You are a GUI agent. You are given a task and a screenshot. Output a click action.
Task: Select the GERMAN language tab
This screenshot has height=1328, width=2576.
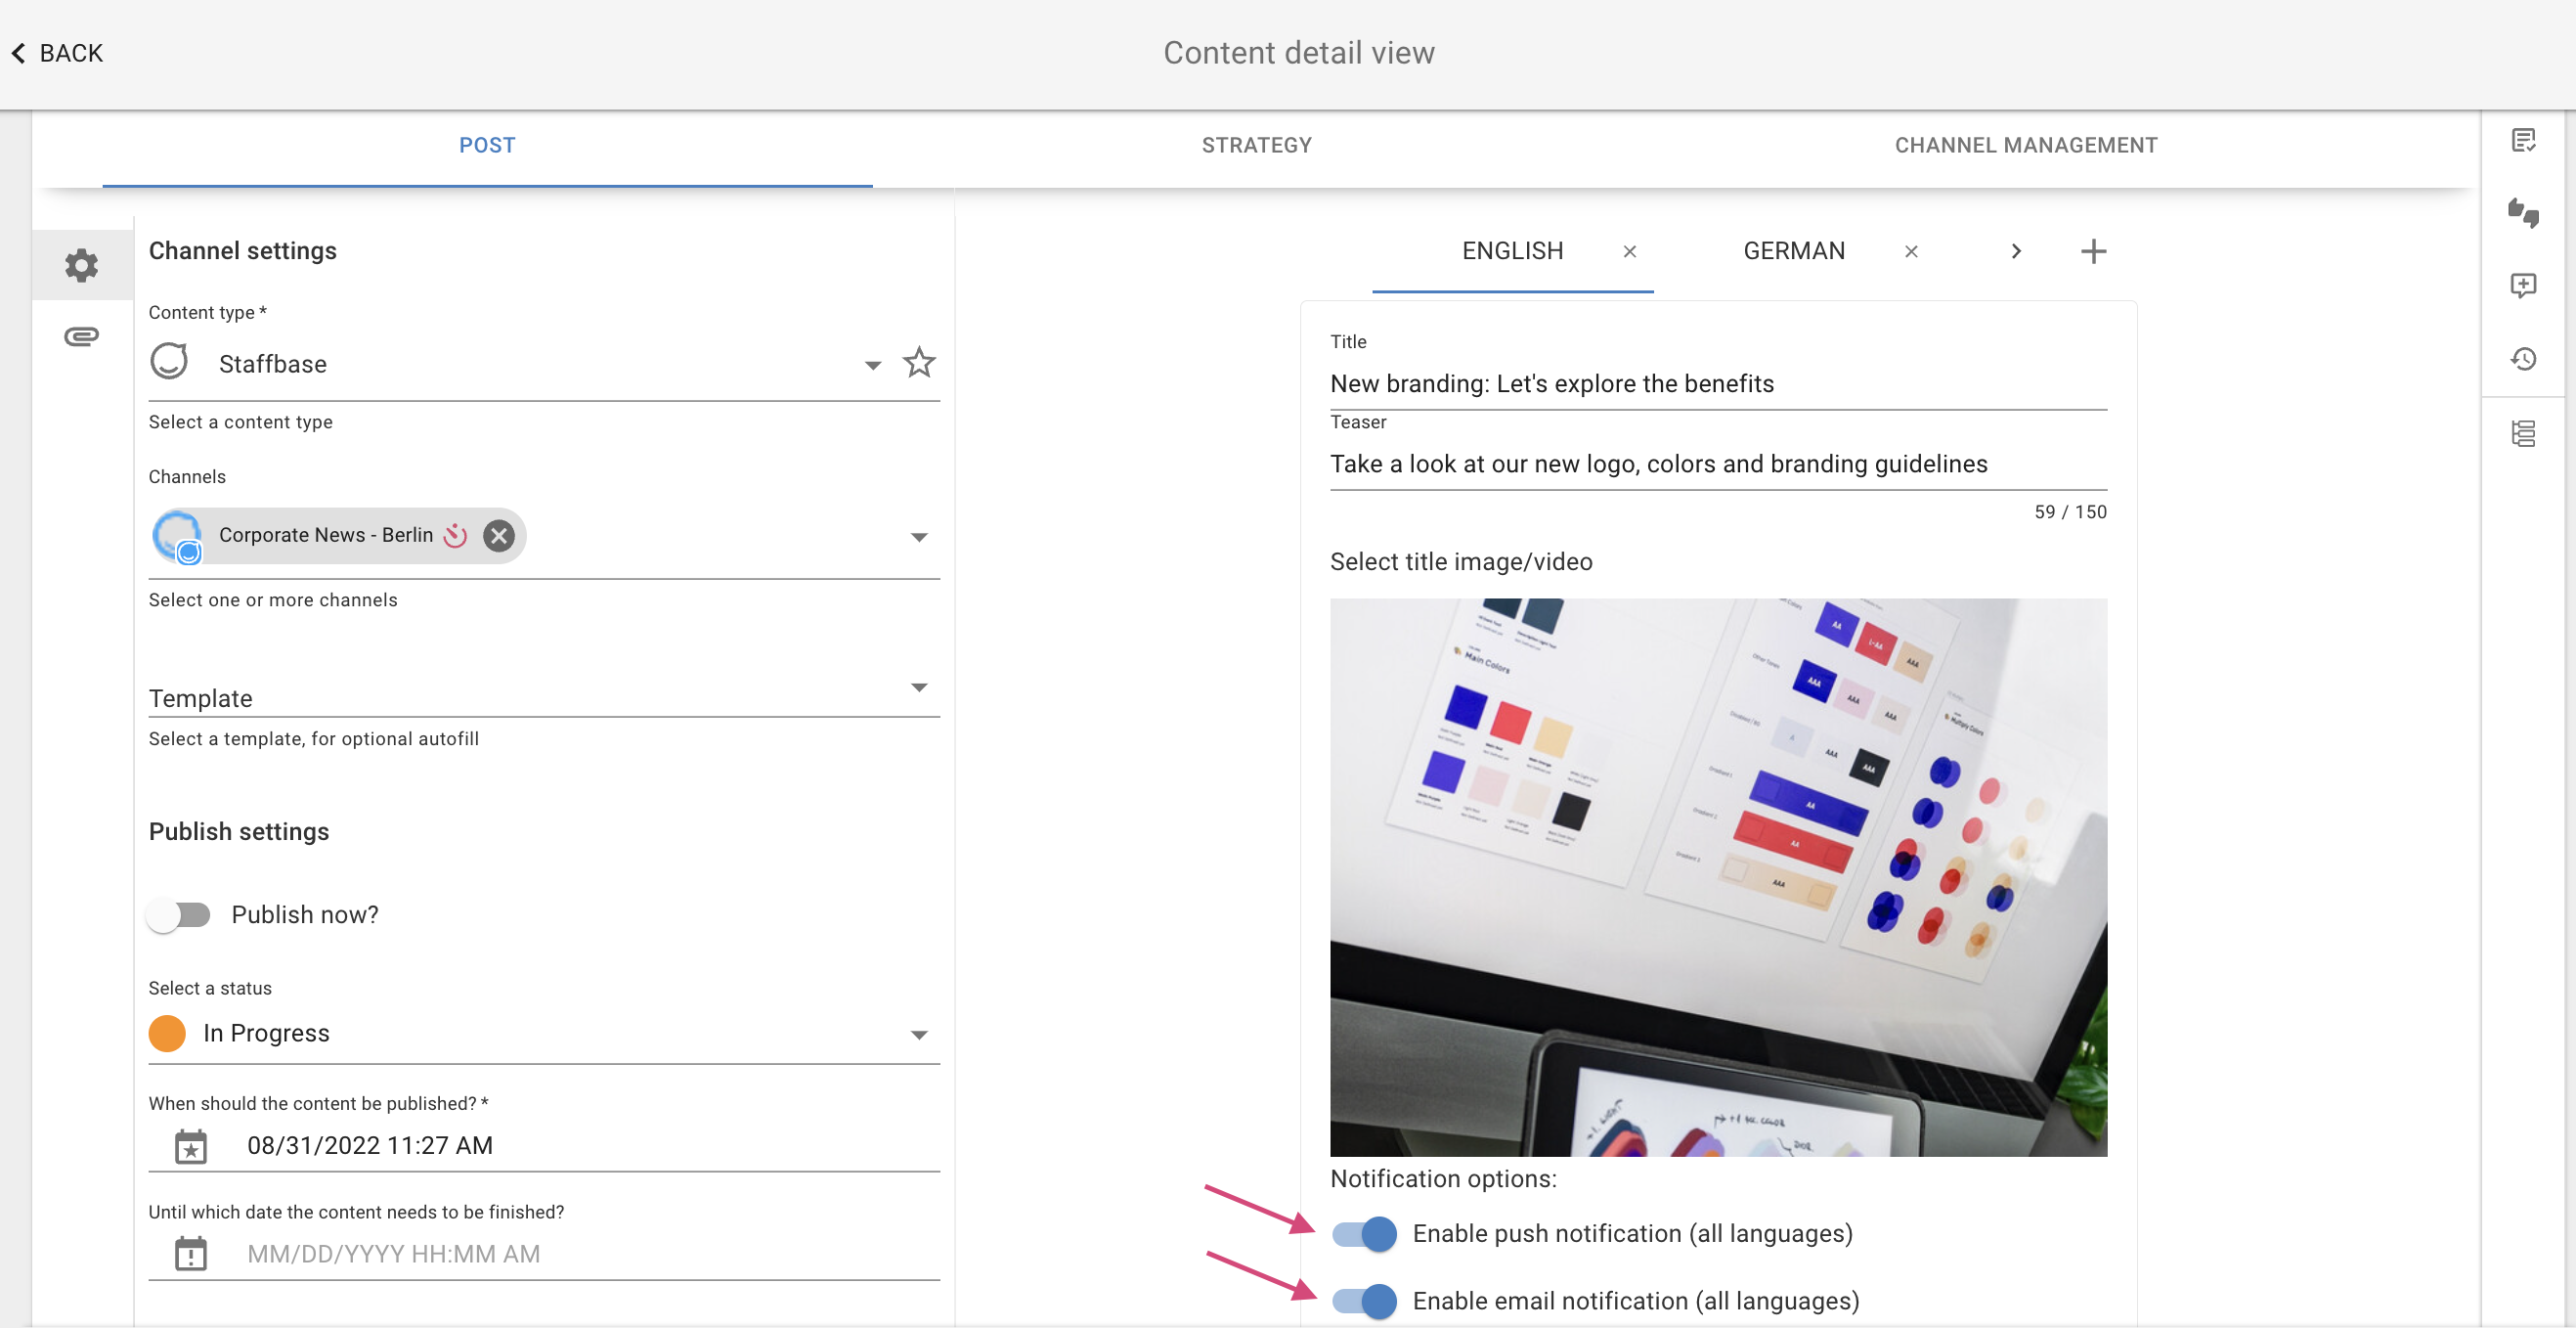(x=1794, y=251)
